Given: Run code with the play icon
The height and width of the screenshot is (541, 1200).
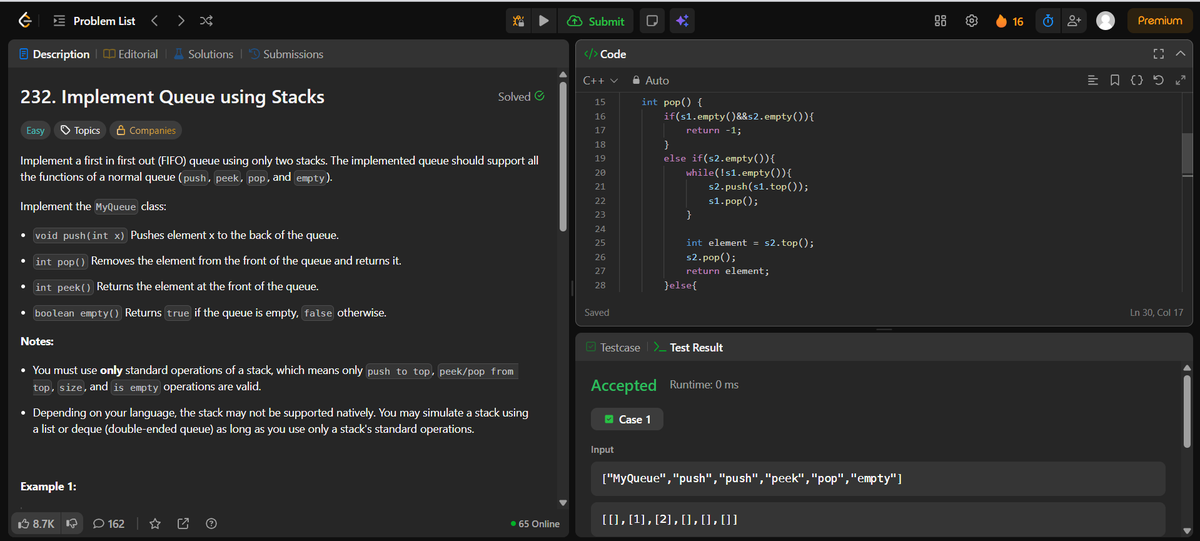Looking at the screenshot, I should coord(543,21).
